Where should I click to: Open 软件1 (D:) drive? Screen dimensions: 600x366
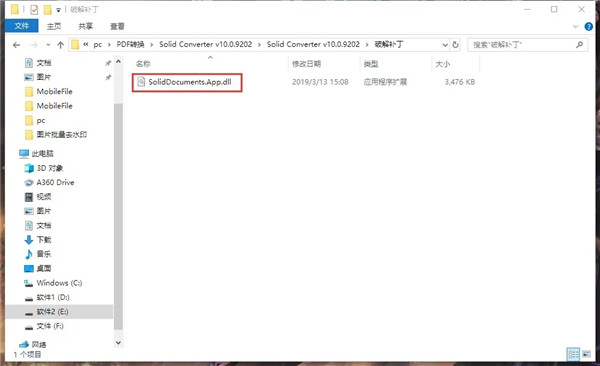pyautogui.click(x=53, y=297)
